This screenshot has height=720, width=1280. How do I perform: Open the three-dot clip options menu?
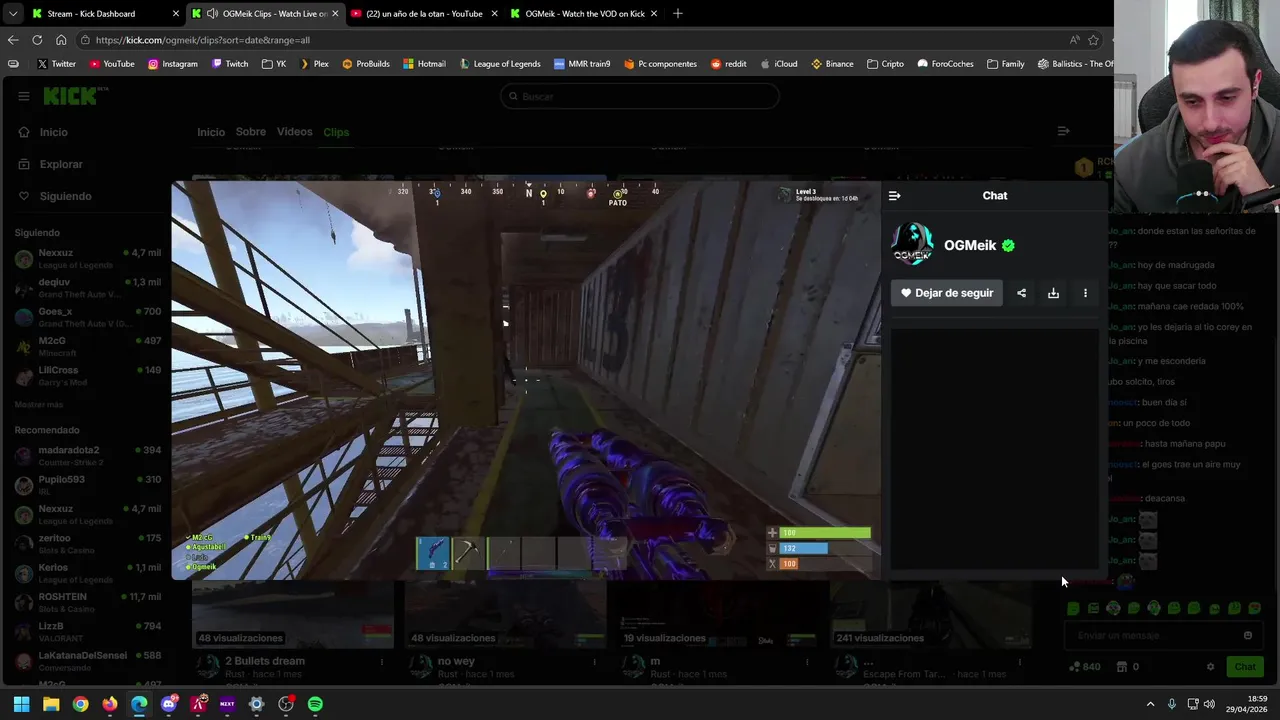(x=1085, y=293)
